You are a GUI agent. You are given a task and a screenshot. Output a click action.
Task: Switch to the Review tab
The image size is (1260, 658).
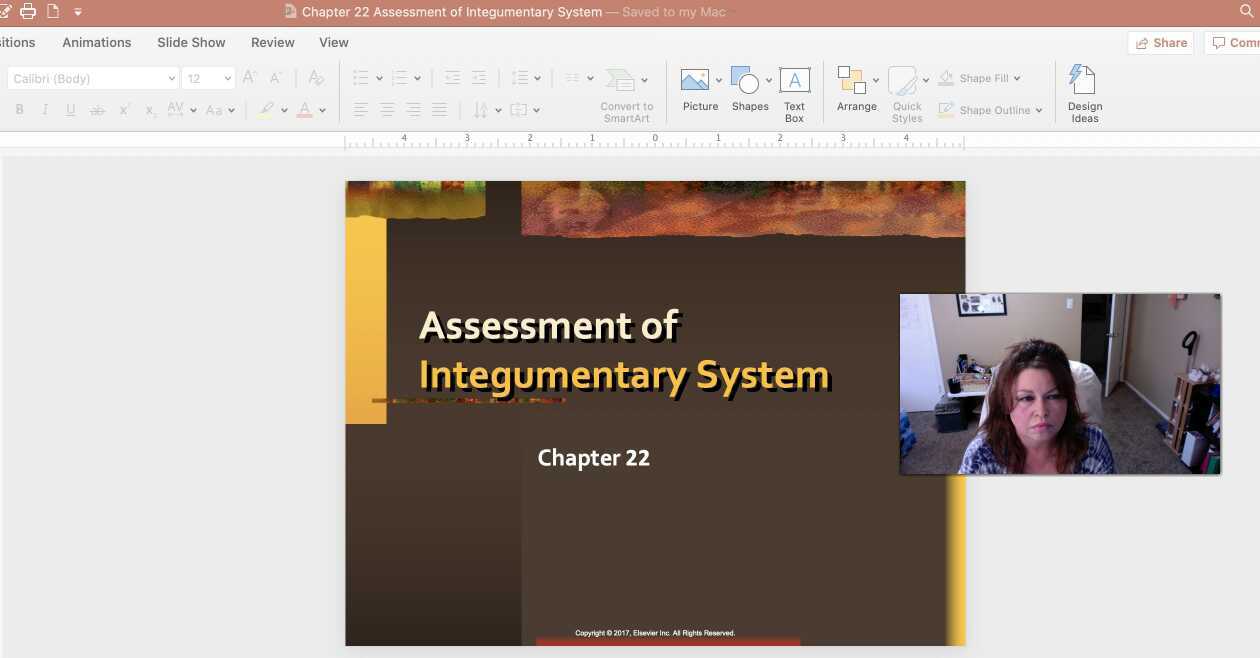[x=272, y=42]
